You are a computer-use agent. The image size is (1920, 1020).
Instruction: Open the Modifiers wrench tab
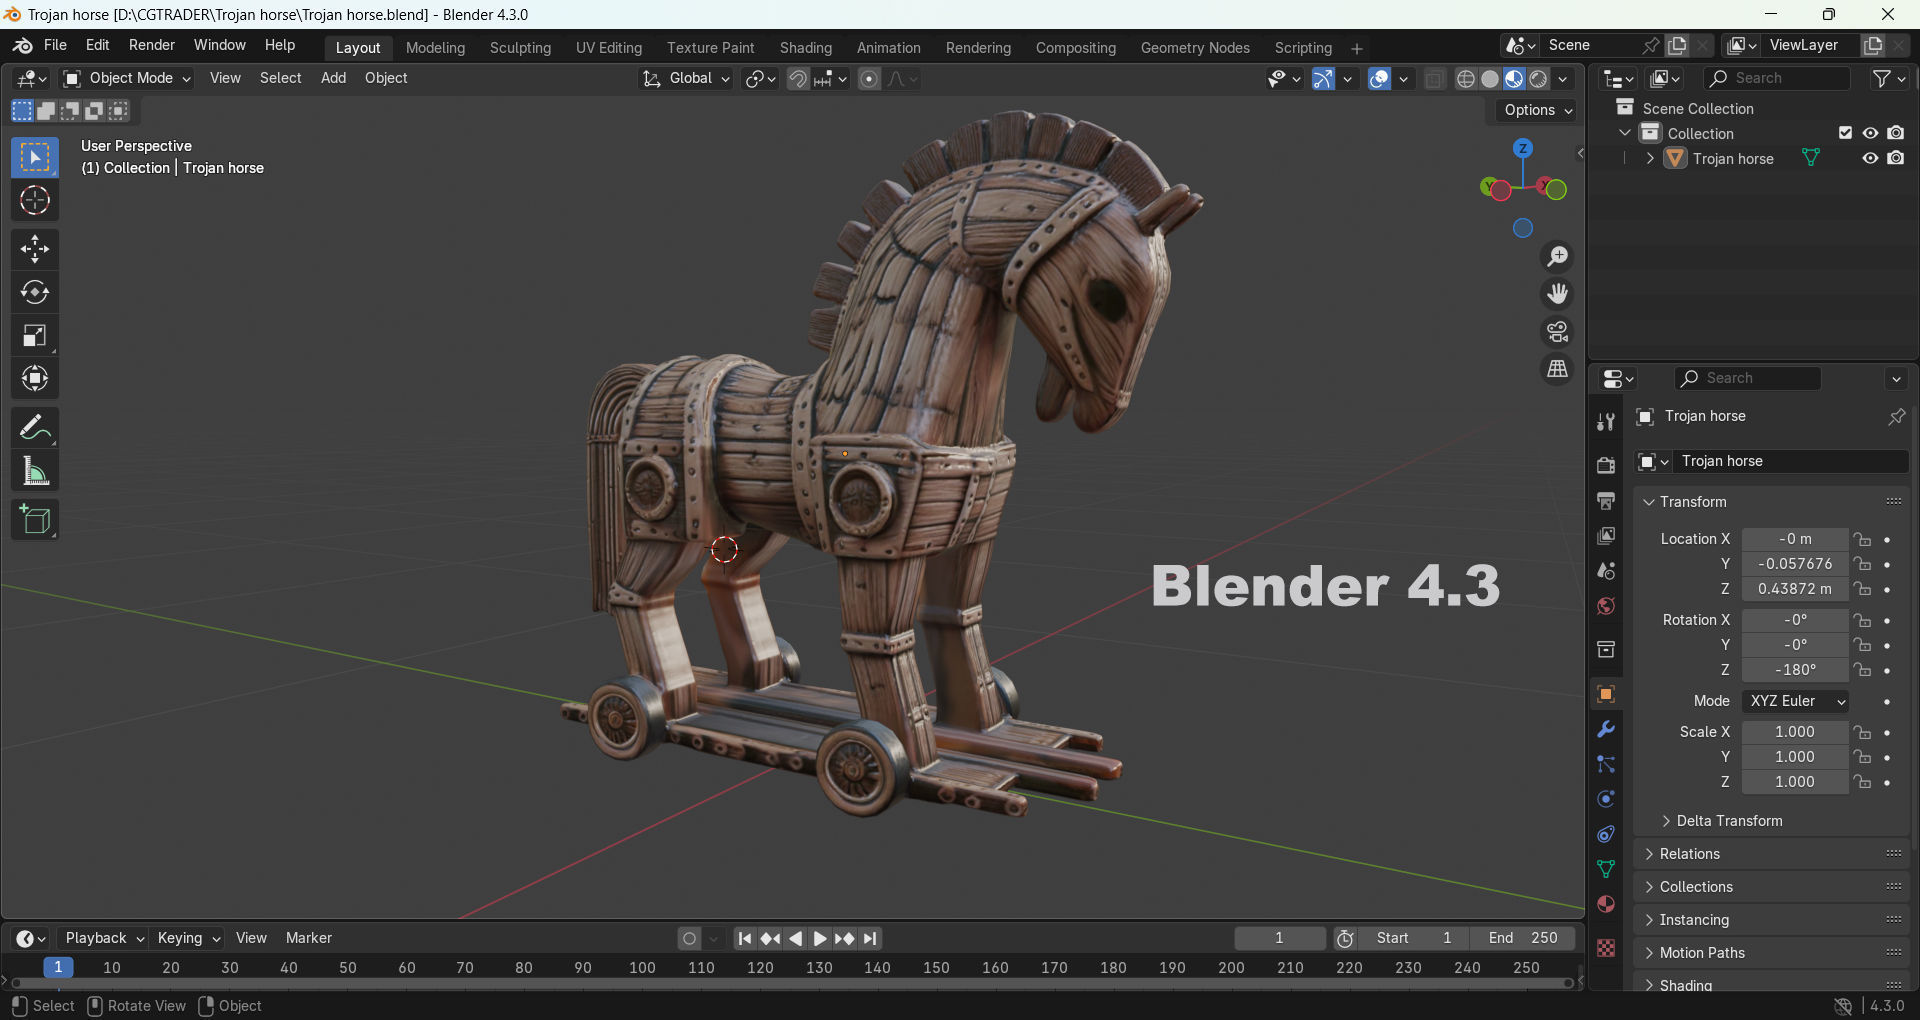click(x=1606, y=729)
